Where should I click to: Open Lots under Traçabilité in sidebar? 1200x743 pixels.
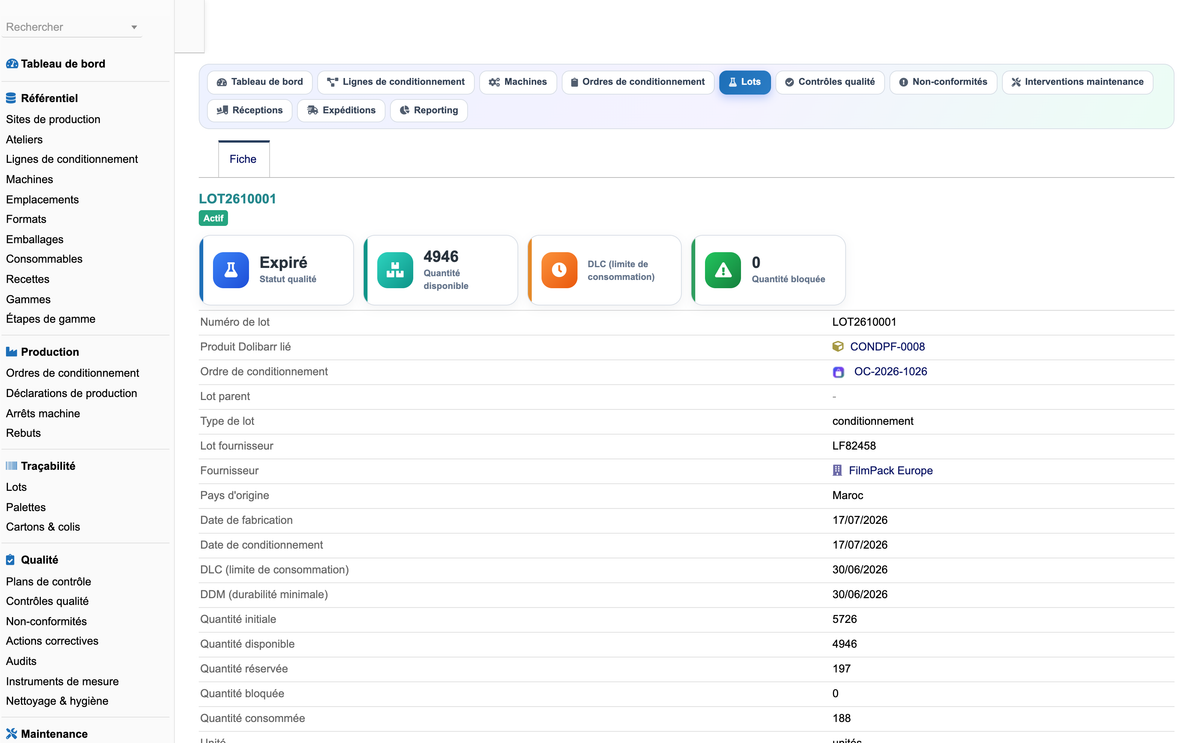coord(16,487)
